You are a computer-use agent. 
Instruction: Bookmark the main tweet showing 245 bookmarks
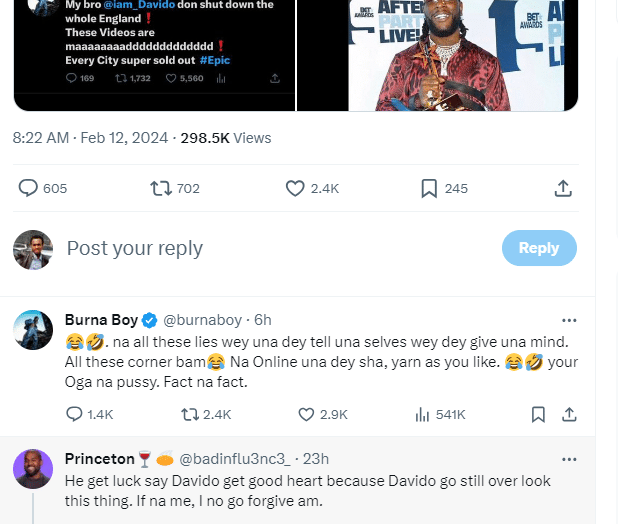pyautogui.click(x=429, y=188)
